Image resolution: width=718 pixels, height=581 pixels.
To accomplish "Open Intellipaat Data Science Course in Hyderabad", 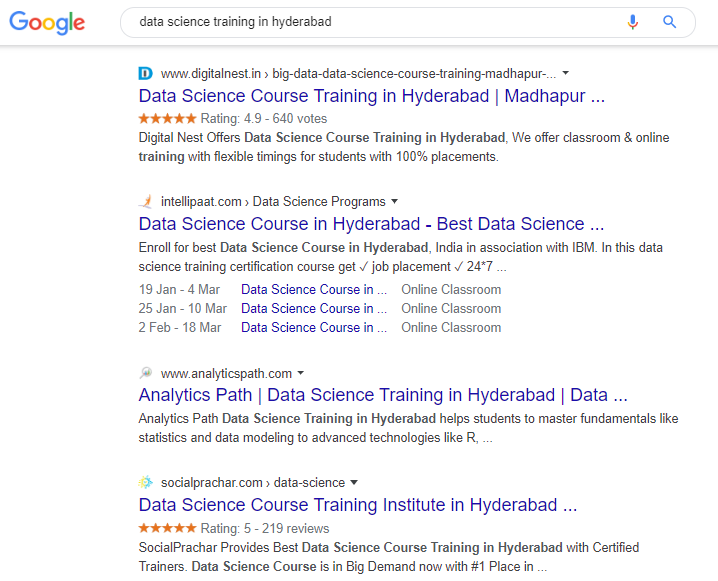I will pos(371,224).
